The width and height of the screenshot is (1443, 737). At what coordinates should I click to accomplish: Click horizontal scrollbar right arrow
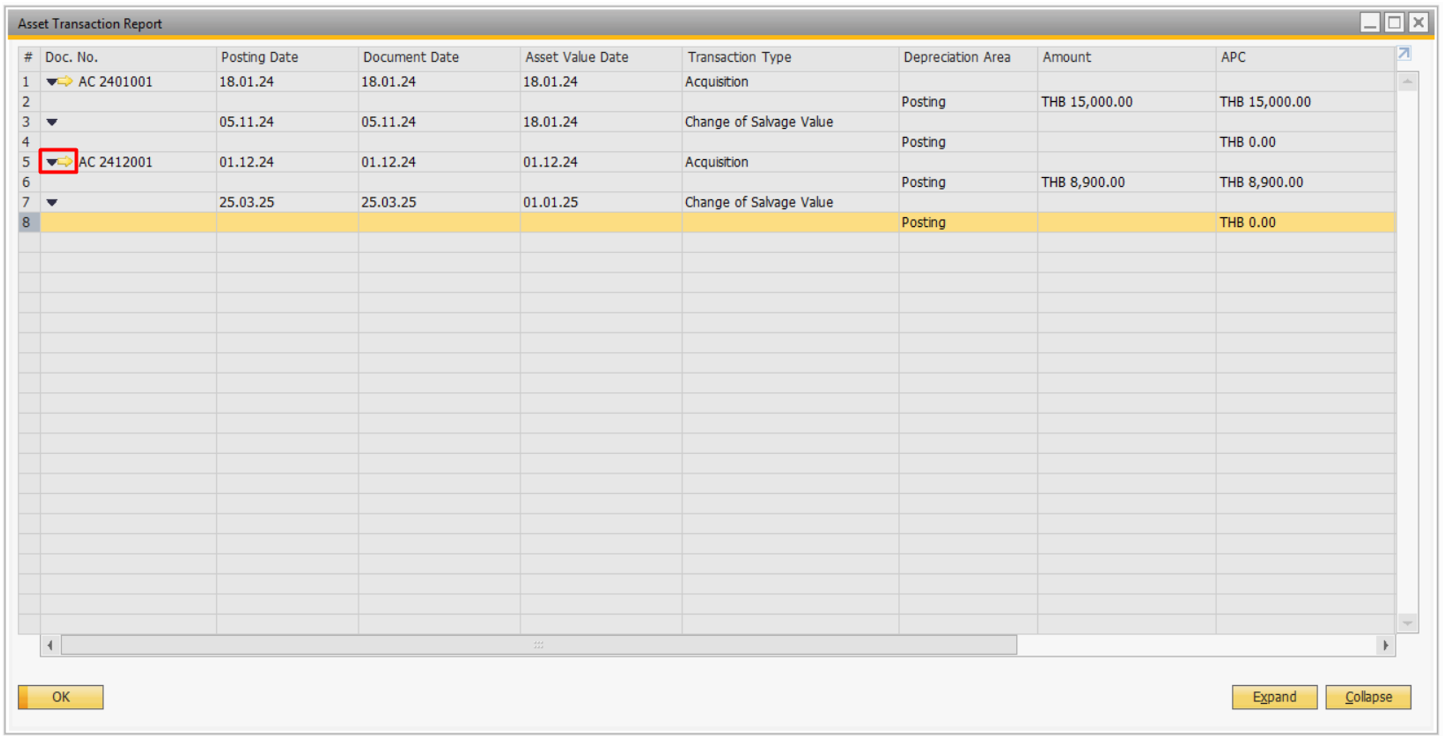point(1385,646)
